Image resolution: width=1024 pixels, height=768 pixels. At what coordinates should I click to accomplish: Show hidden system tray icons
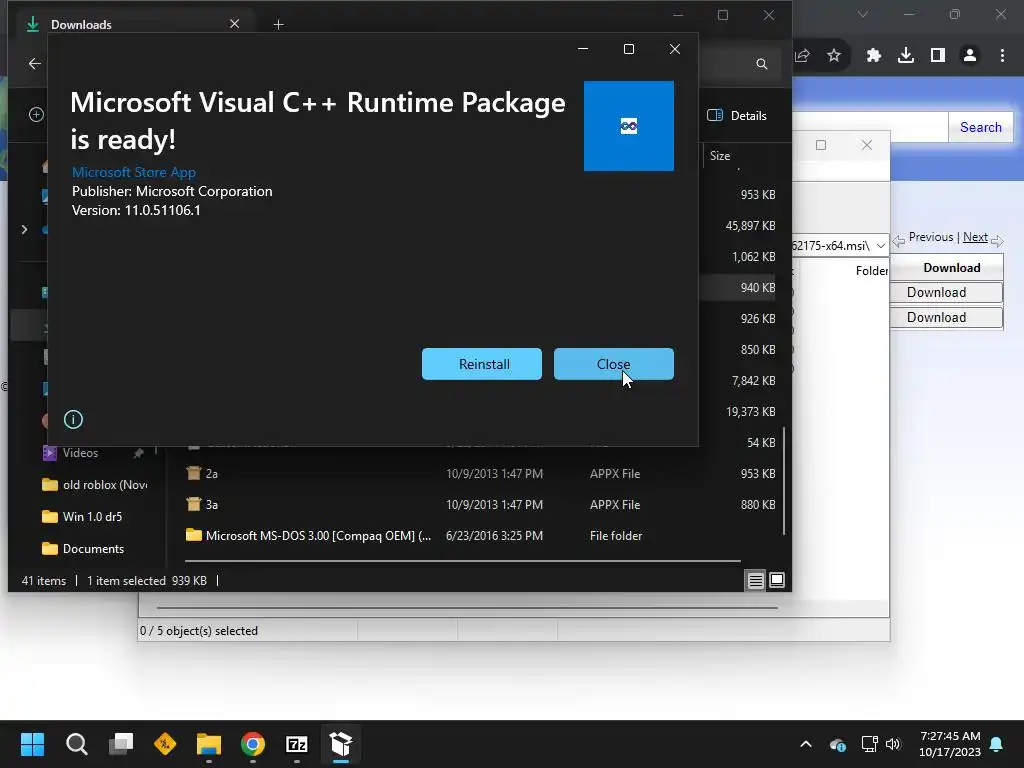(x=806, y=744)
